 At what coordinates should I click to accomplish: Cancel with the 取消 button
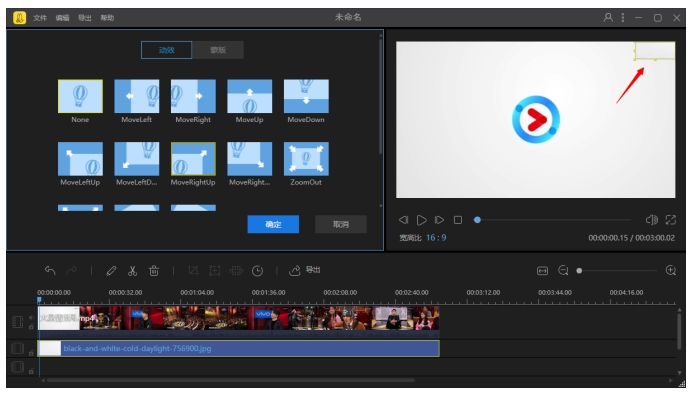pos(341,225)
